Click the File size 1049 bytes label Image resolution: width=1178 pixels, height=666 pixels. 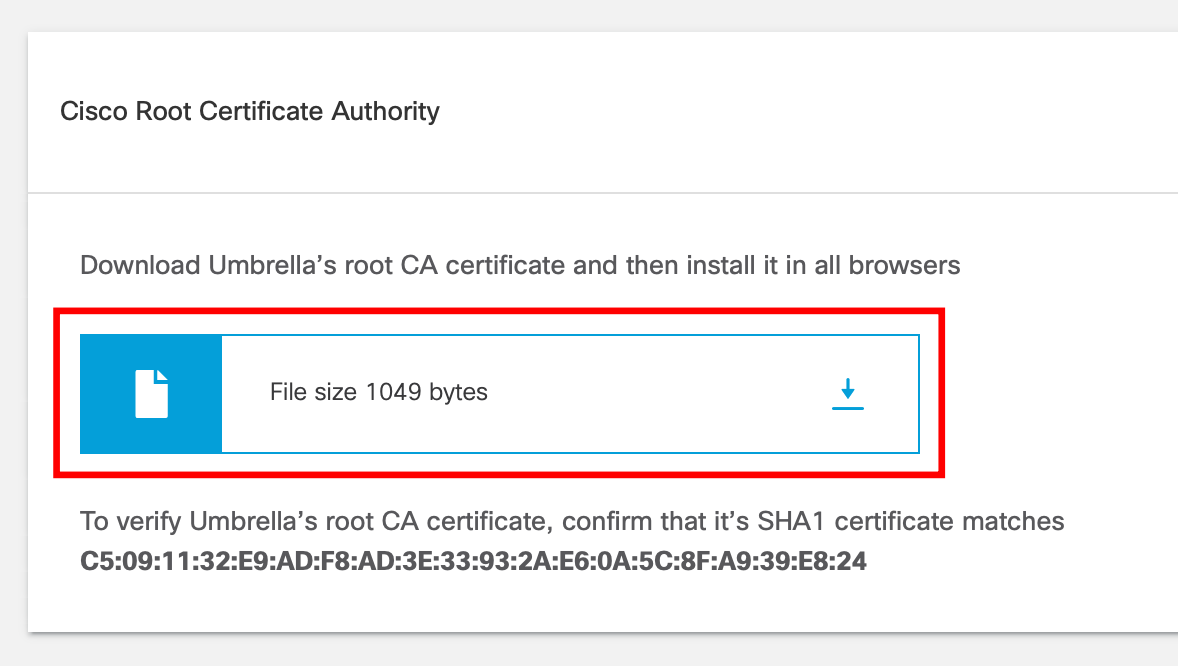(x=379, y=392)
